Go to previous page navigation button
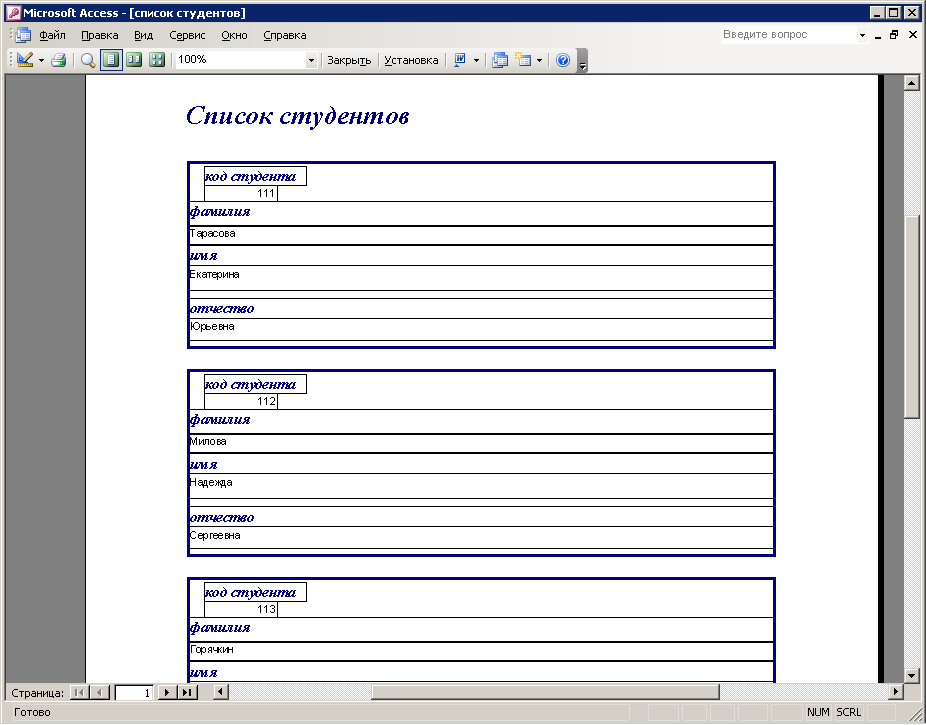The width and height of the screenshot is (926, 725). coord(100,693)
